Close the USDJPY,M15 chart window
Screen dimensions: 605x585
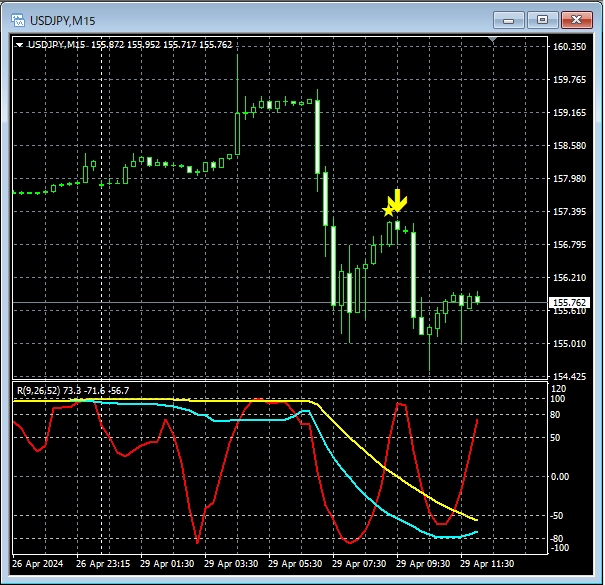576,19
